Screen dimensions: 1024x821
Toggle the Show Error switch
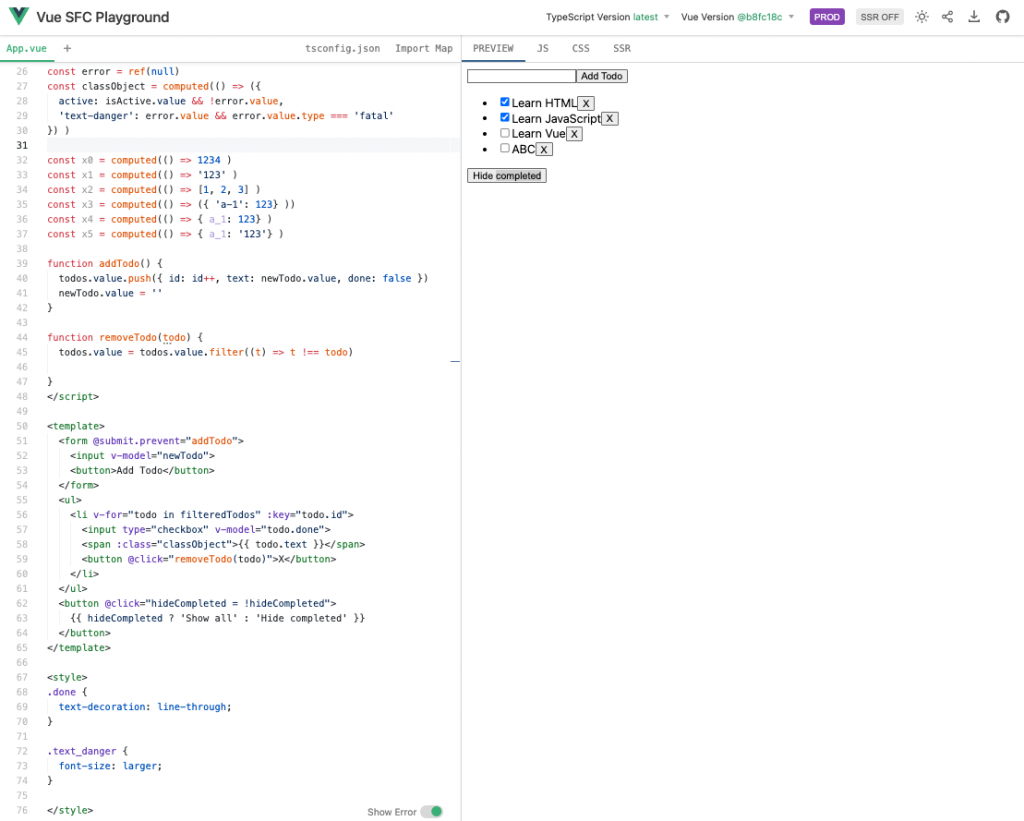coord(432,811)
